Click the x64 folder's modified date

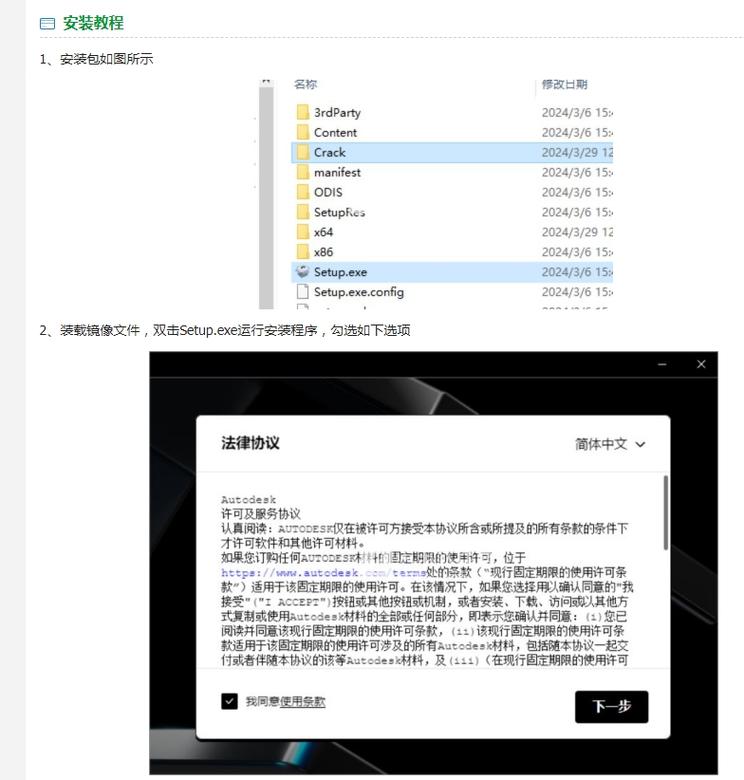[577, 232]
